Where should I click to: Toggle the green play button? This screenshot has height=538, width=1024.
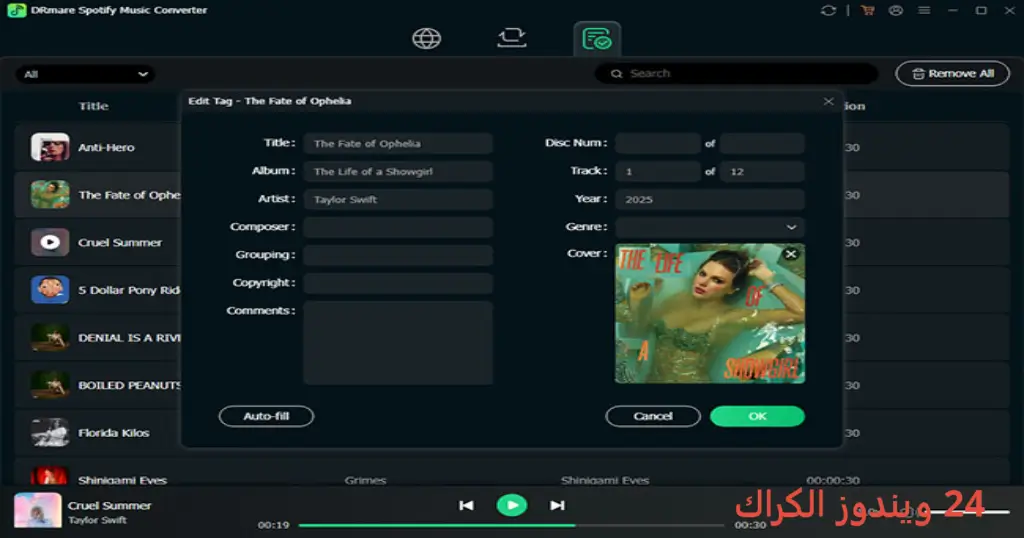click(512, 505)
